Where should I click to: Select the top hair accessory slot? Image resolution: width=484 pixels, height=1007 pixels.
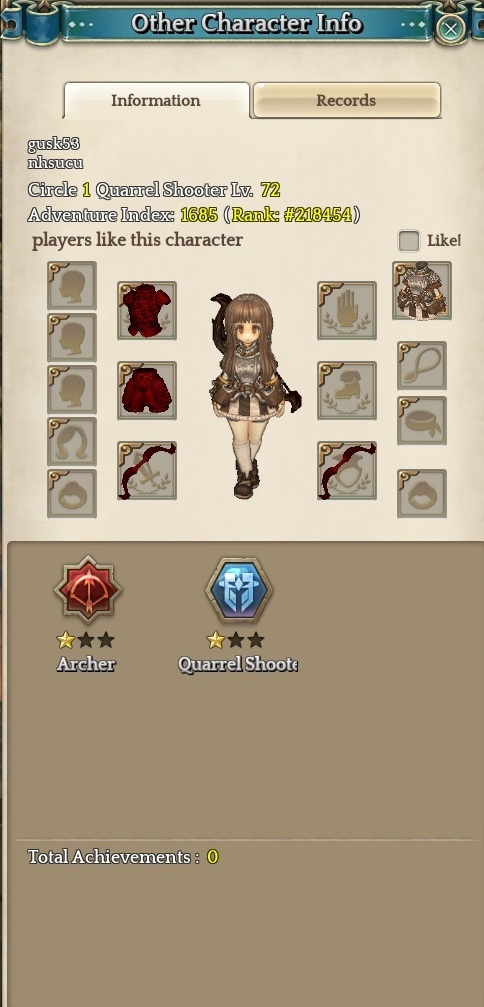click(x=72, y=286)
